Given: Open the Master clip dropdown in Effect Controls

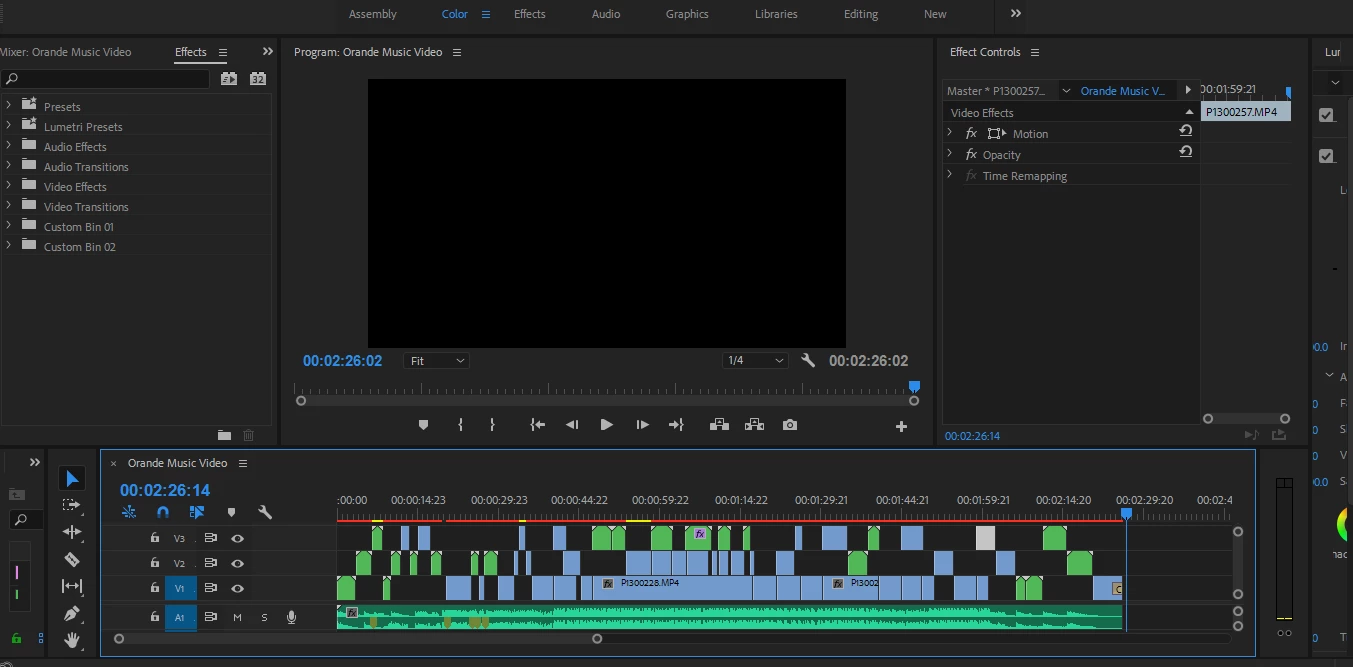Looking at the screenshot, I should [x=1066, y=90].
